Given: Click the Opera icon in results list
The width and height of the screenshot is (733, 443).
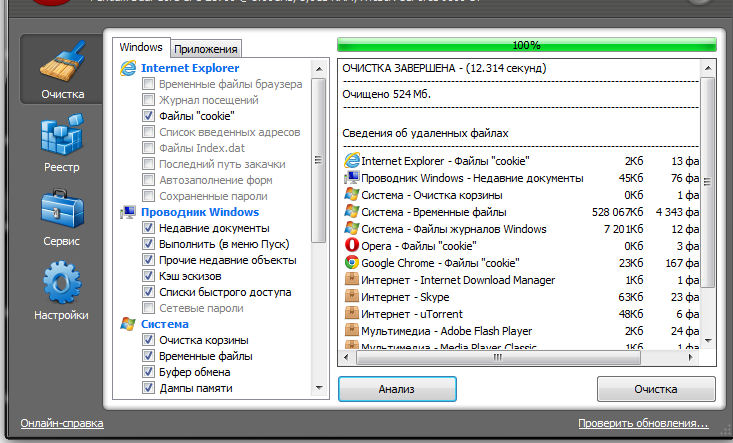Looking at the screenshot, I should [351, 245].
